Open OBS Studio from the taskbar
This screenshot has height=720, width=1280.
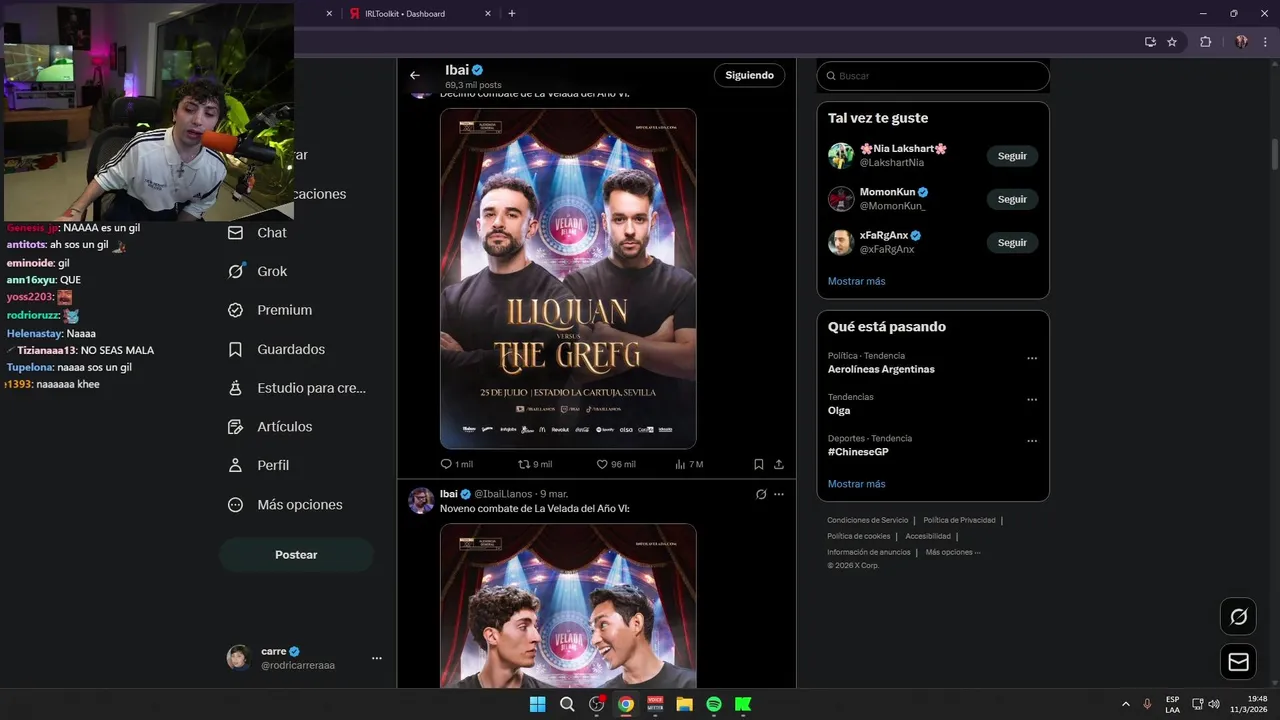(x=597, y=704)
